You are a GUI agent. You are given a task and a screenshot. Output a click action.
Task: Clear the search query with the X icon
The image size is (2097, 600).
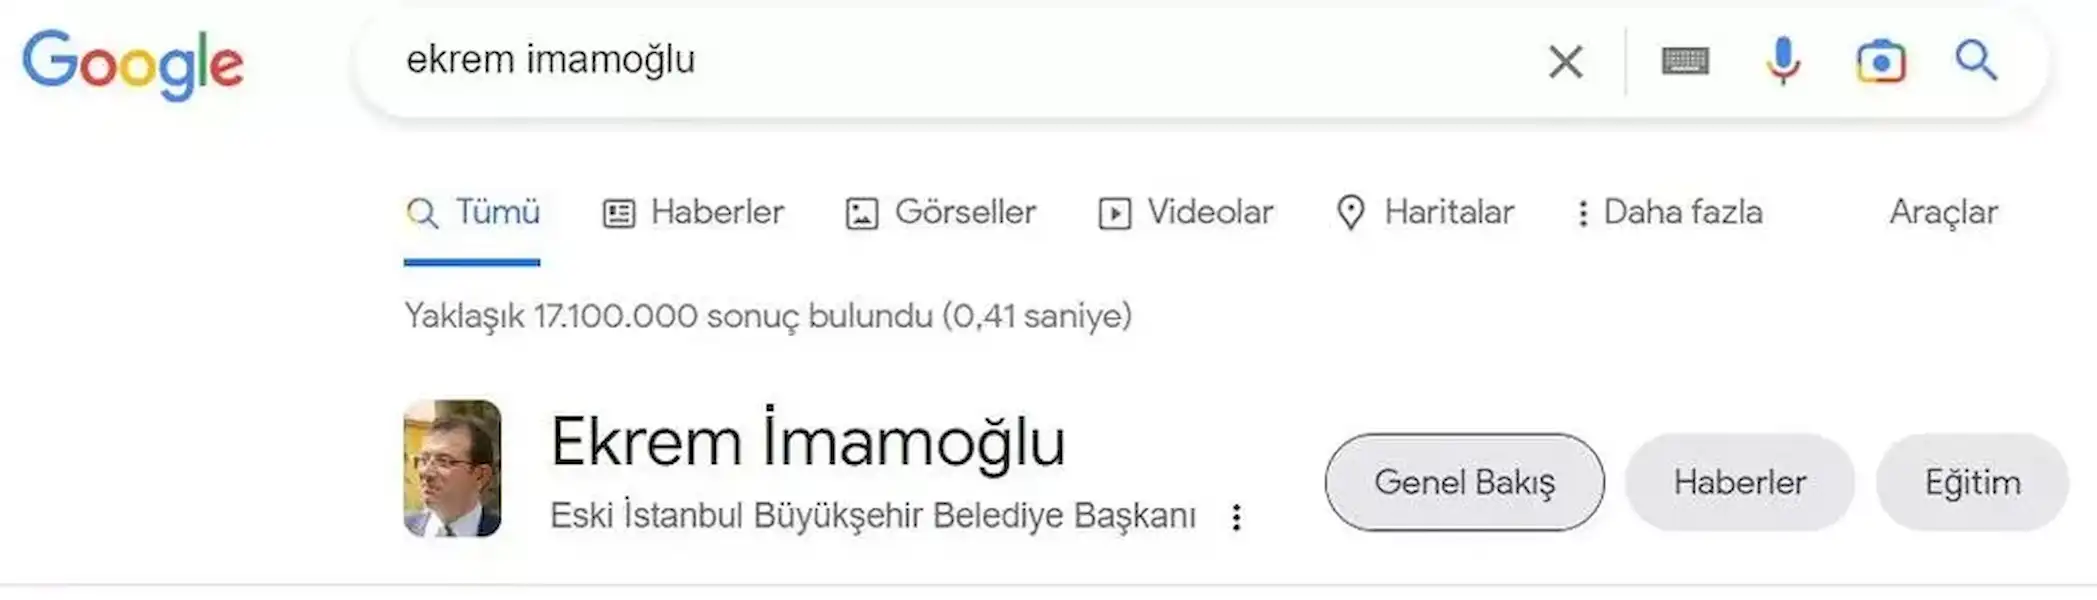1565,62
